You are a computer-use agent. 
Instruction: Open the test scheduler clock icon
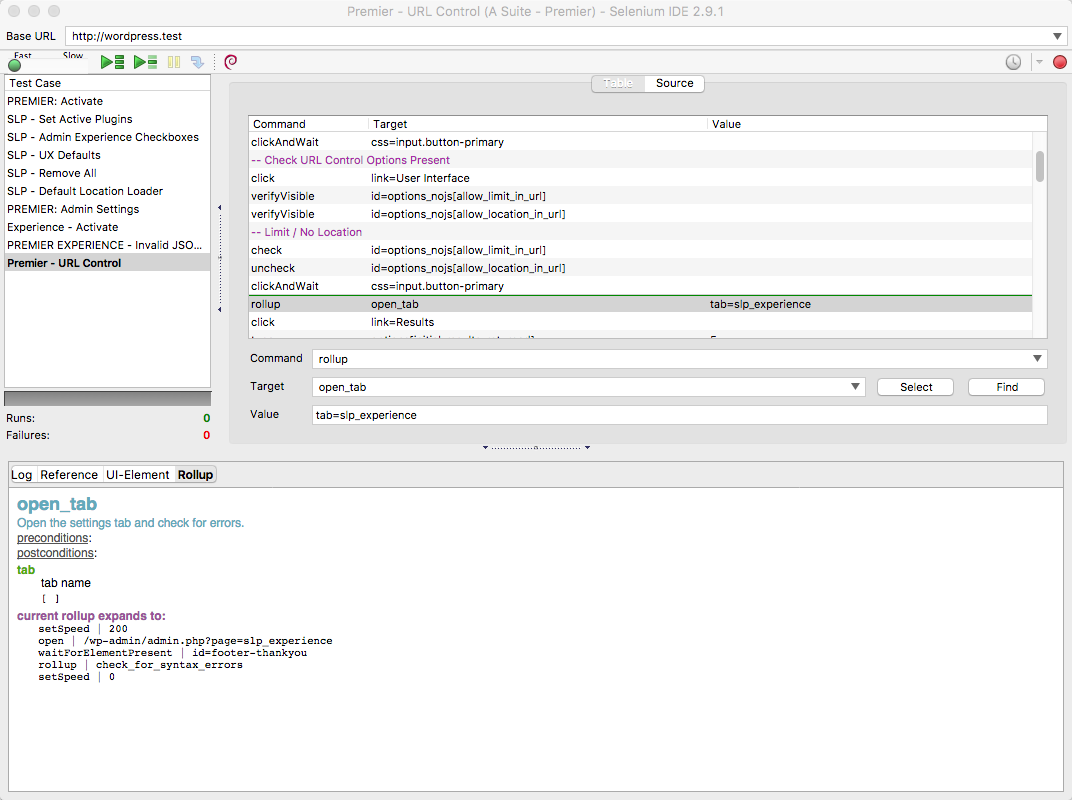(1013, 61)
